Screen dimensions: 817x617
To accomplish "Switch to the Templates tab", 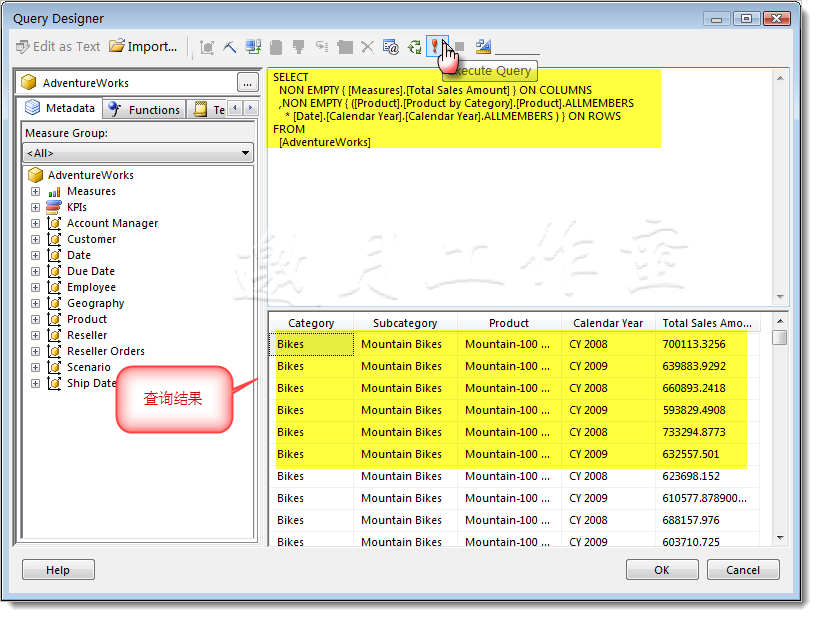I will click(x=208, y=109).
